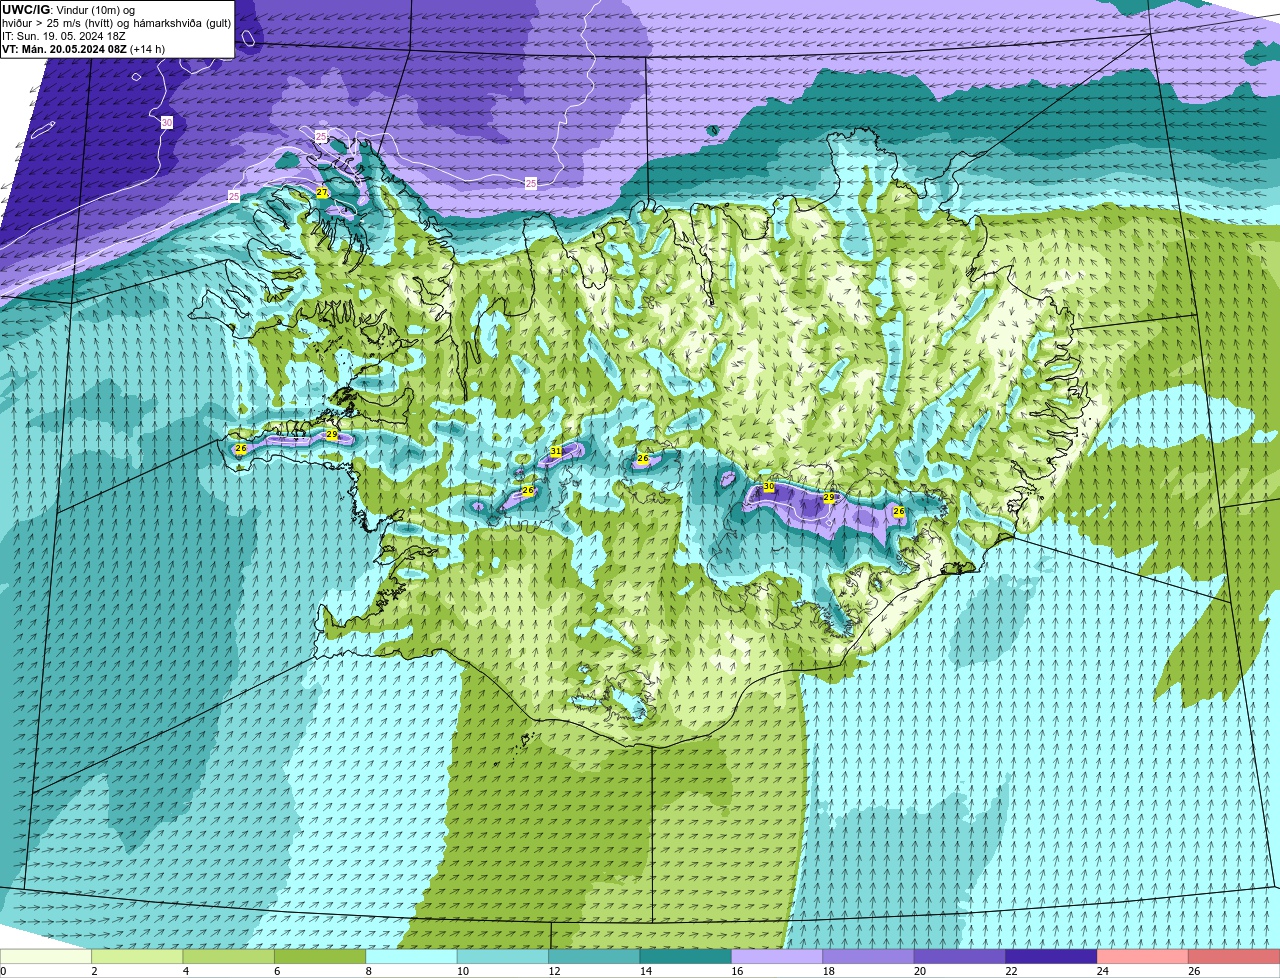Screen dimensions: 1280x978
Task: Click the yellow 30 maximum gust label
Action: pos(769,487)
